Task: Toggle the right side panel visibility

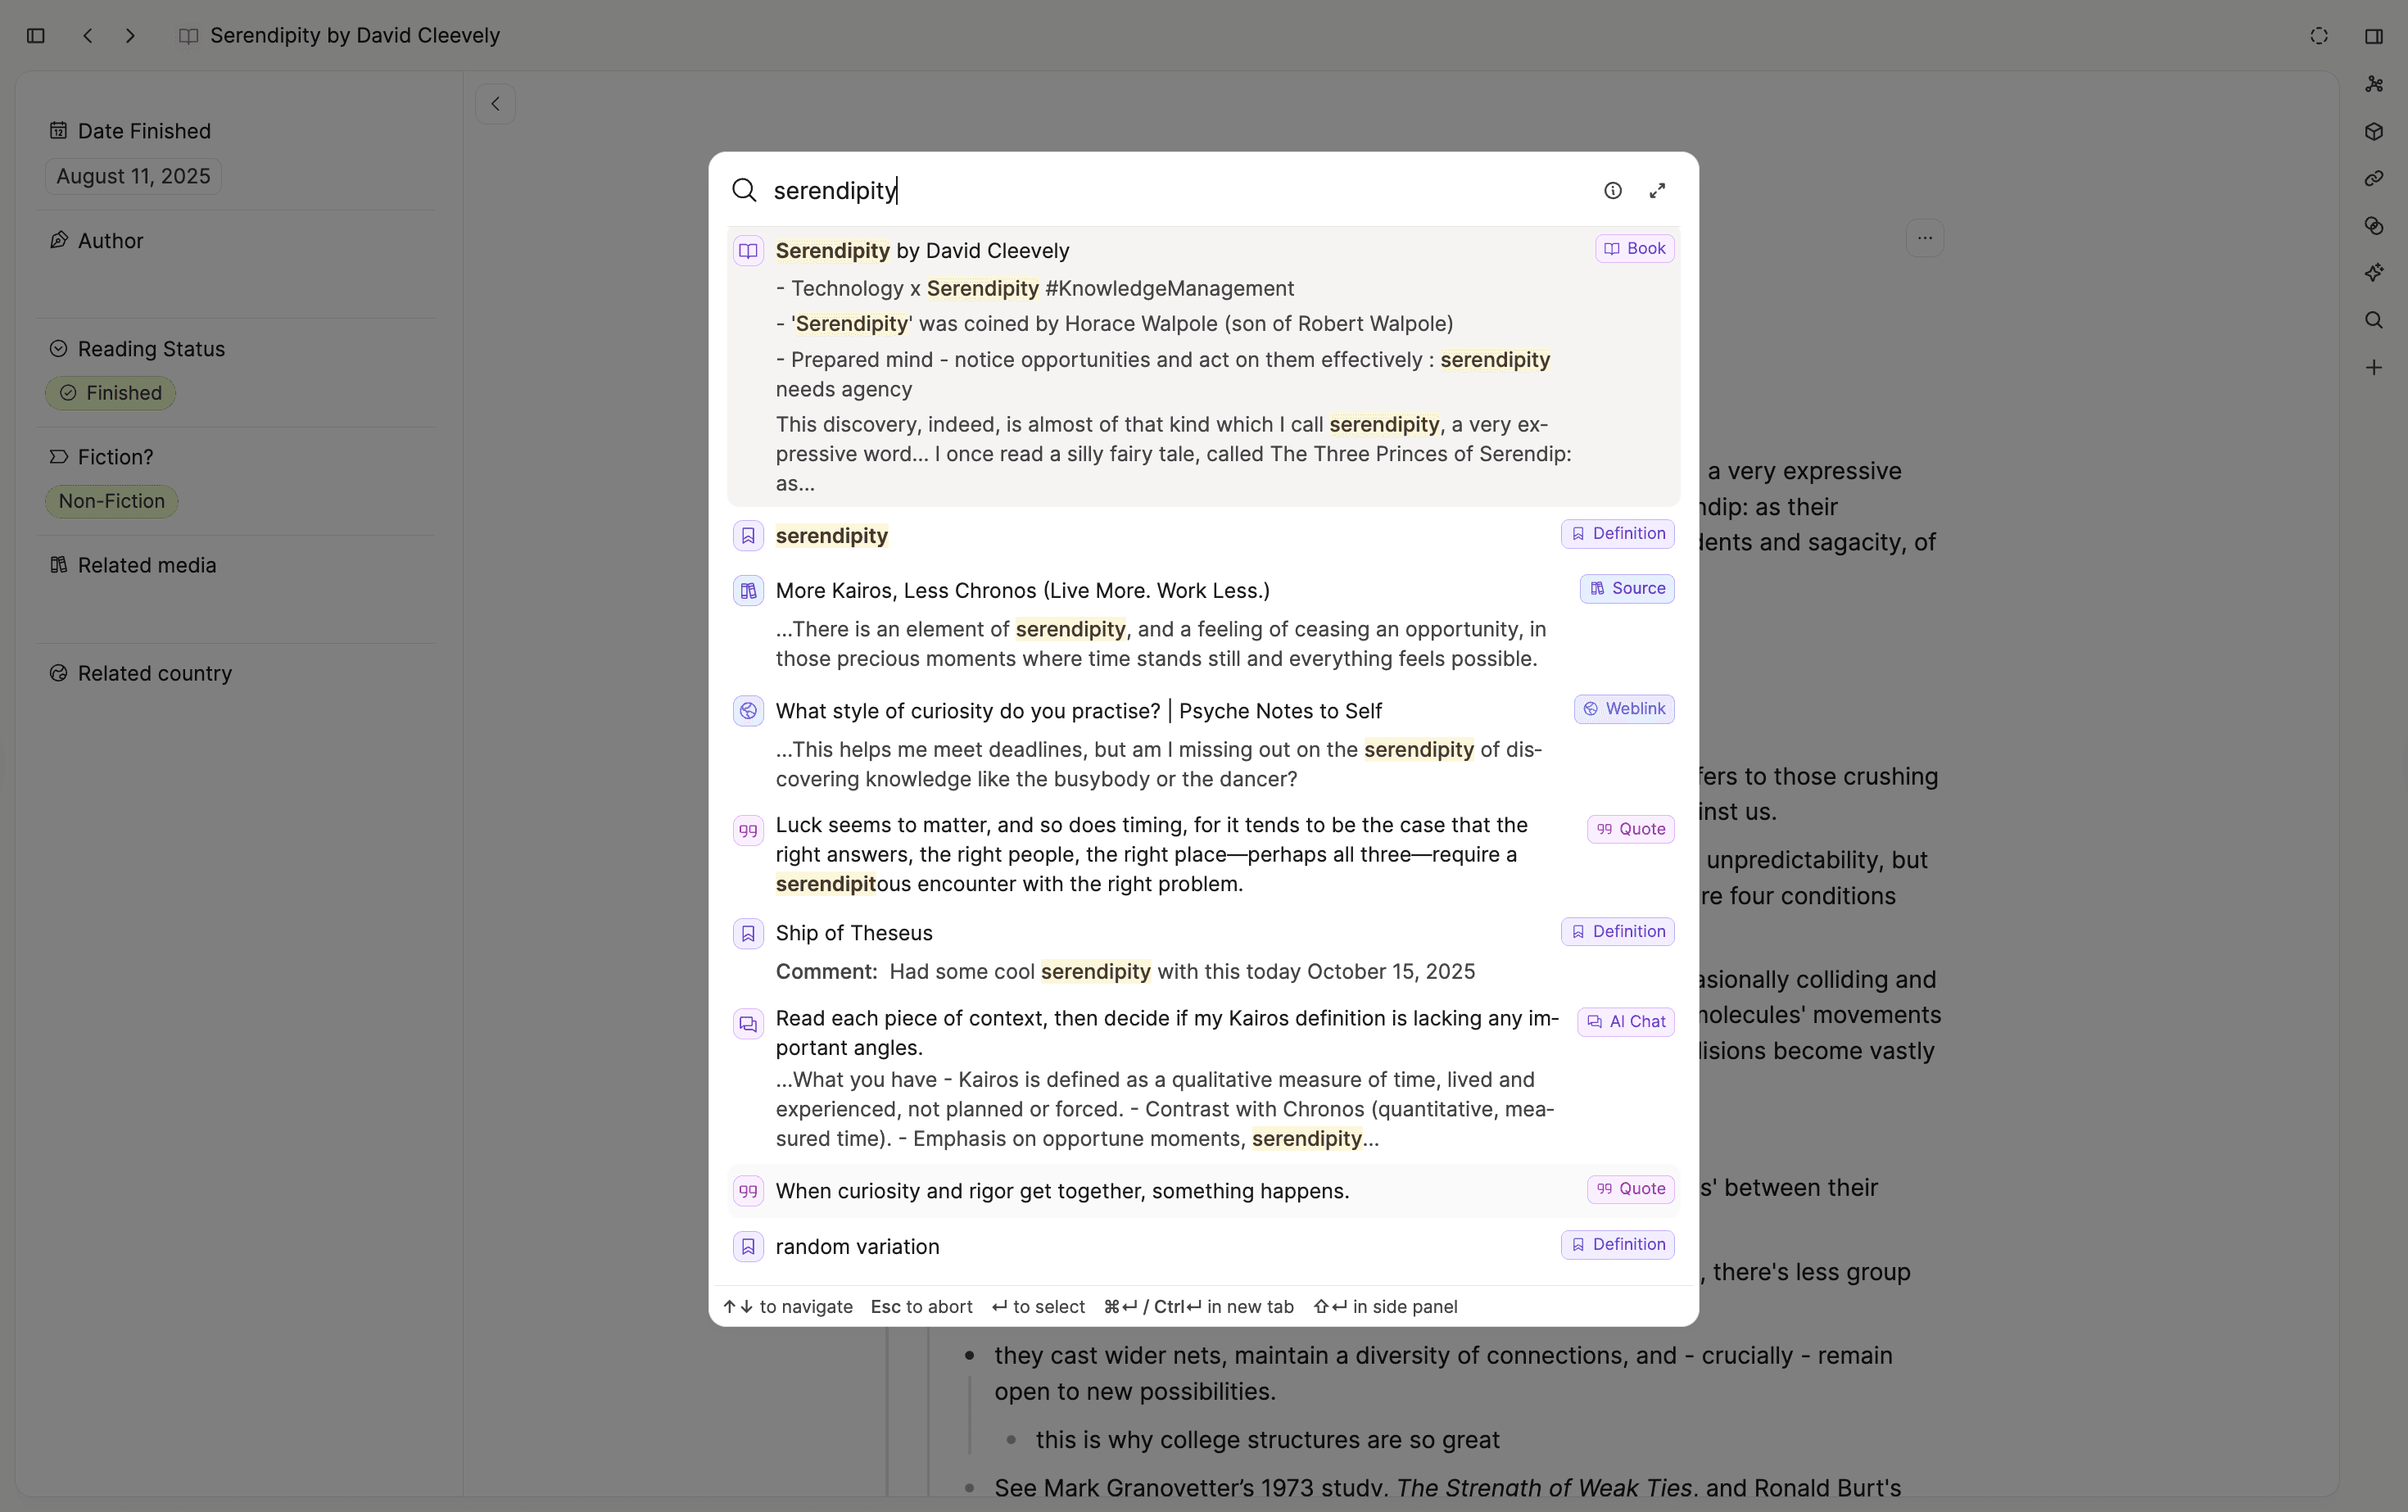Action: 2375,36
